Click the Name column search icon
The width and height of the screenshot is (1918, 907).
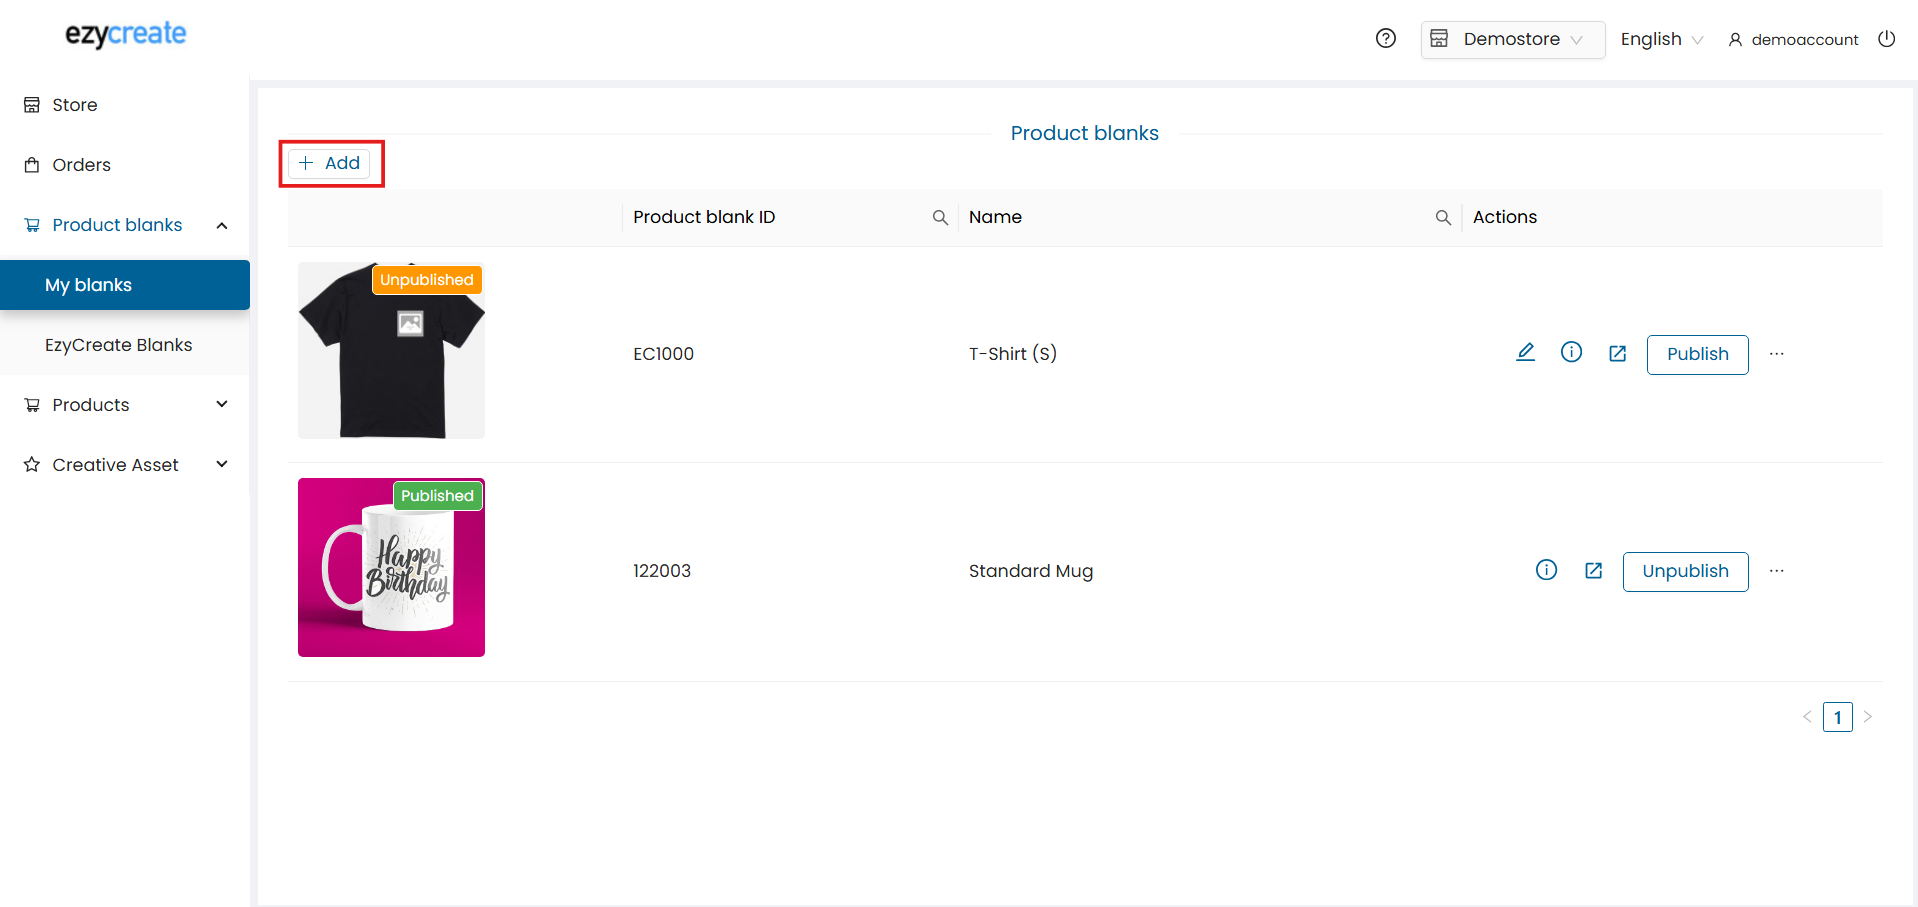coord(1443,218)
